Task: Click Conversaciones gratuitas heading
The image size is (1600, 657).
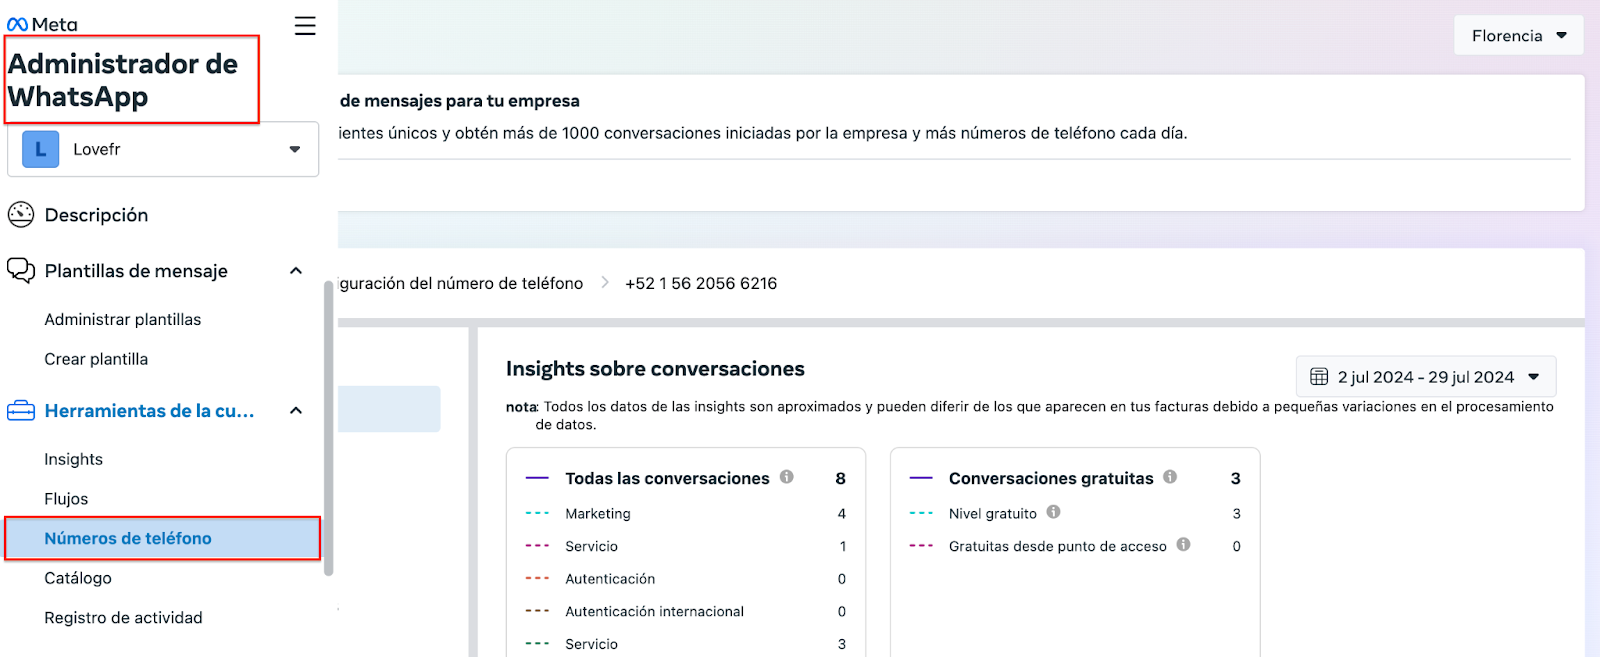Action: (1051, 478)
